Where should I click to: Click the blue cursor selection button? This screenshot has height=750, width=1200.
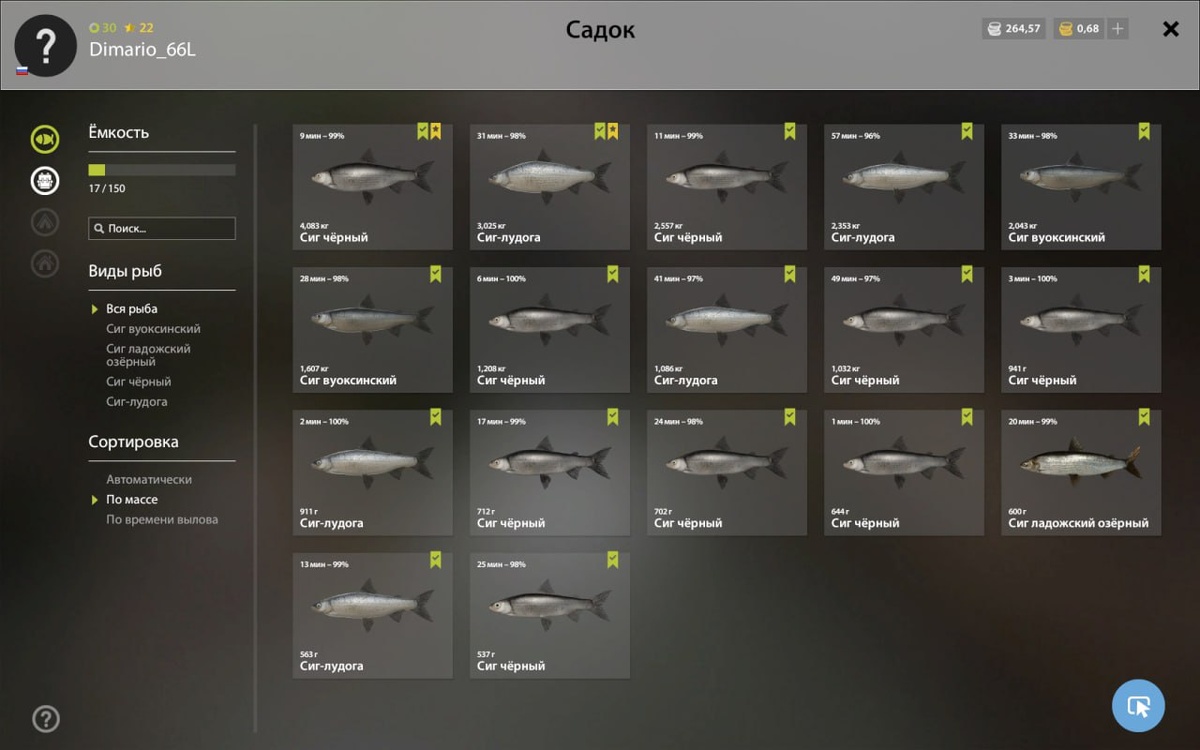1138,706
